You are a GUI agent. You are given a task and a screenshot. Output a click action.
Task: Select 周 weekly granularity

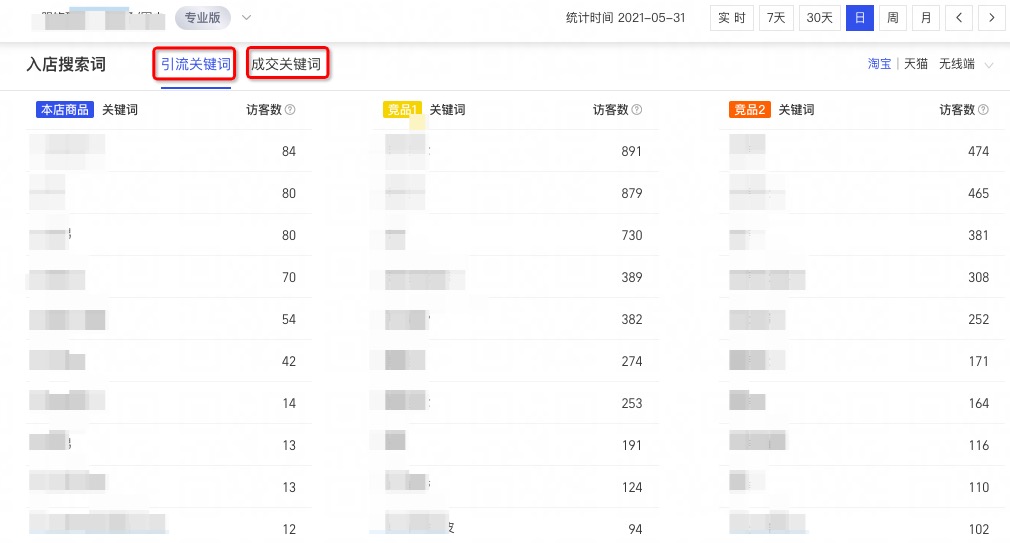point(893,18)
